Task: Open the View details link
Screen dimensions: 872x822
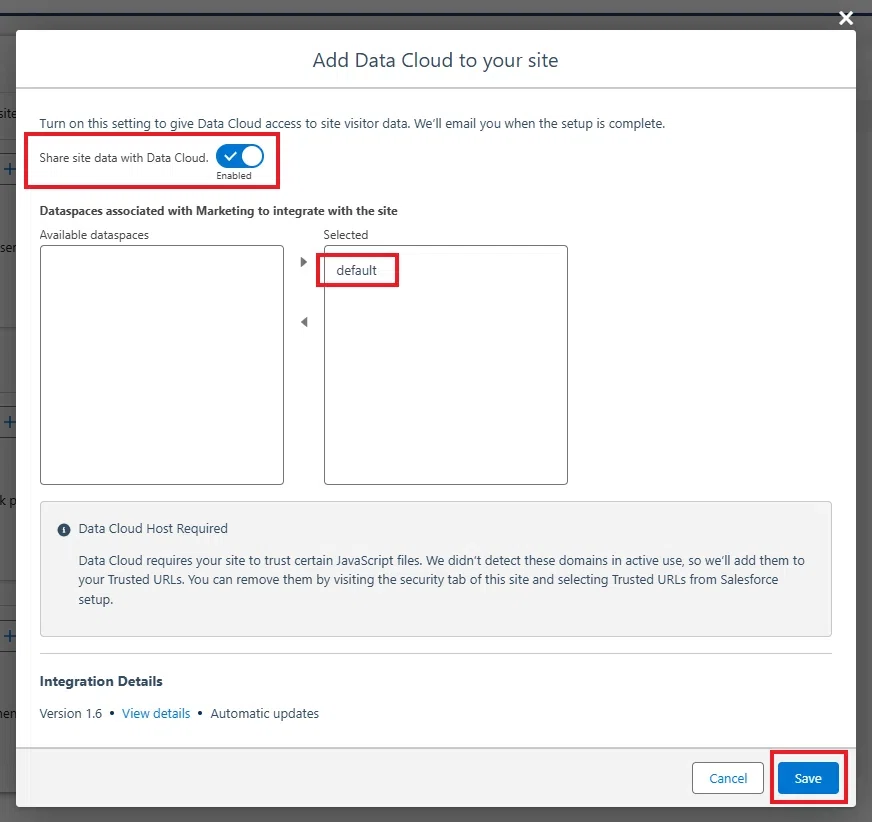Action: (x=156, y=714)
